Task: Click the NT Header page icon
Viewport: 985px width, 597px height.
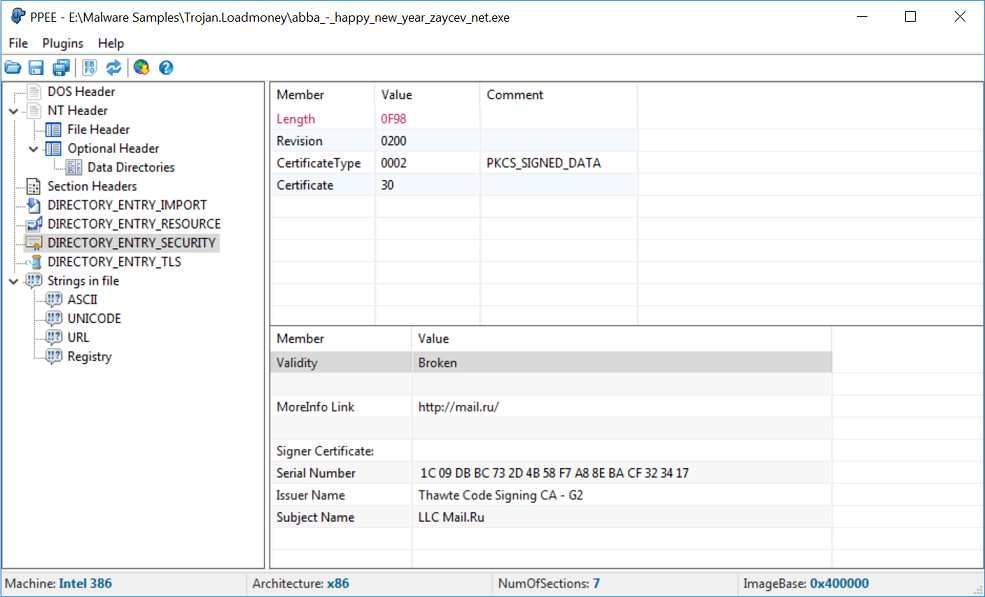Action: pos(34,111)
